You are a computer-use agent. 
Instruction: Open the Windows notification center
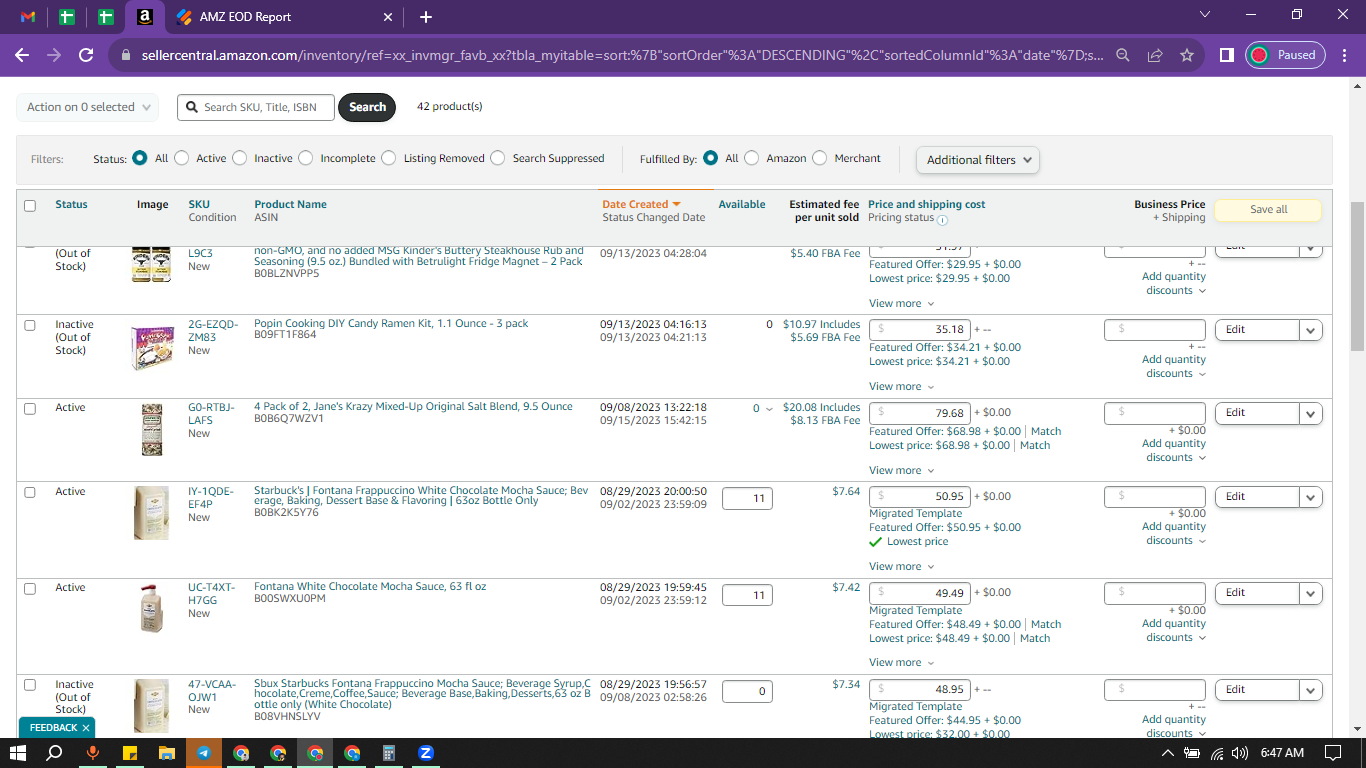(x=1333, y=753)
